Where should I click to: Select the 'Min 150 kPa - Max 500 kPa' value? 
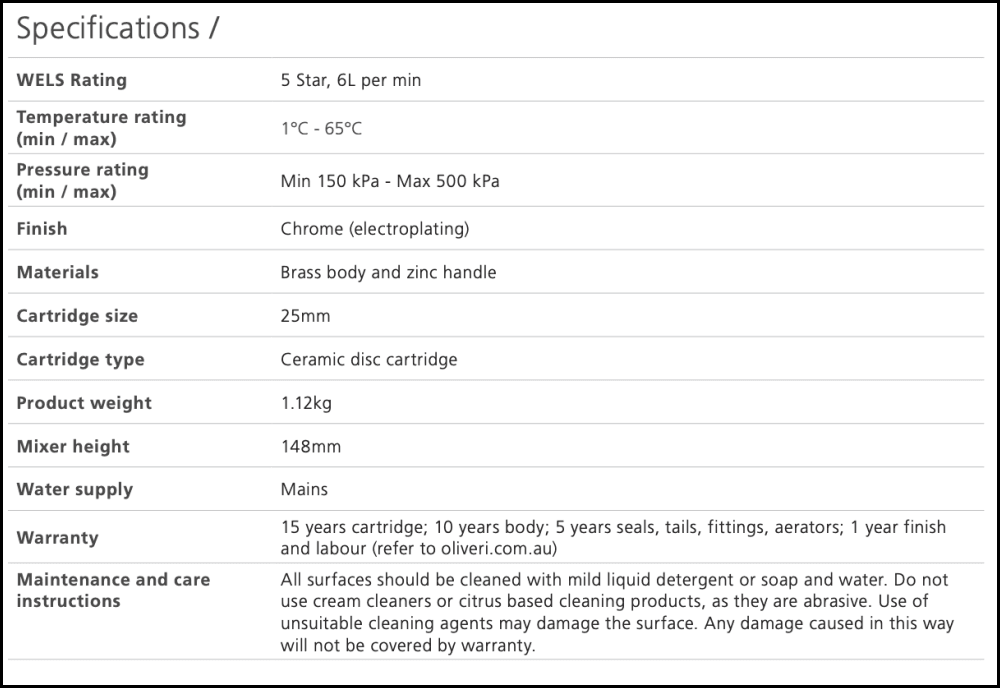click(x=390, y=182)
